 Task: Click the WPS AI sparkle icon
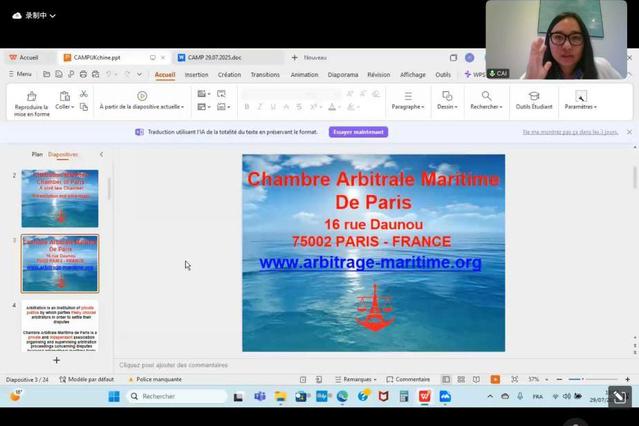click(467, 74)
